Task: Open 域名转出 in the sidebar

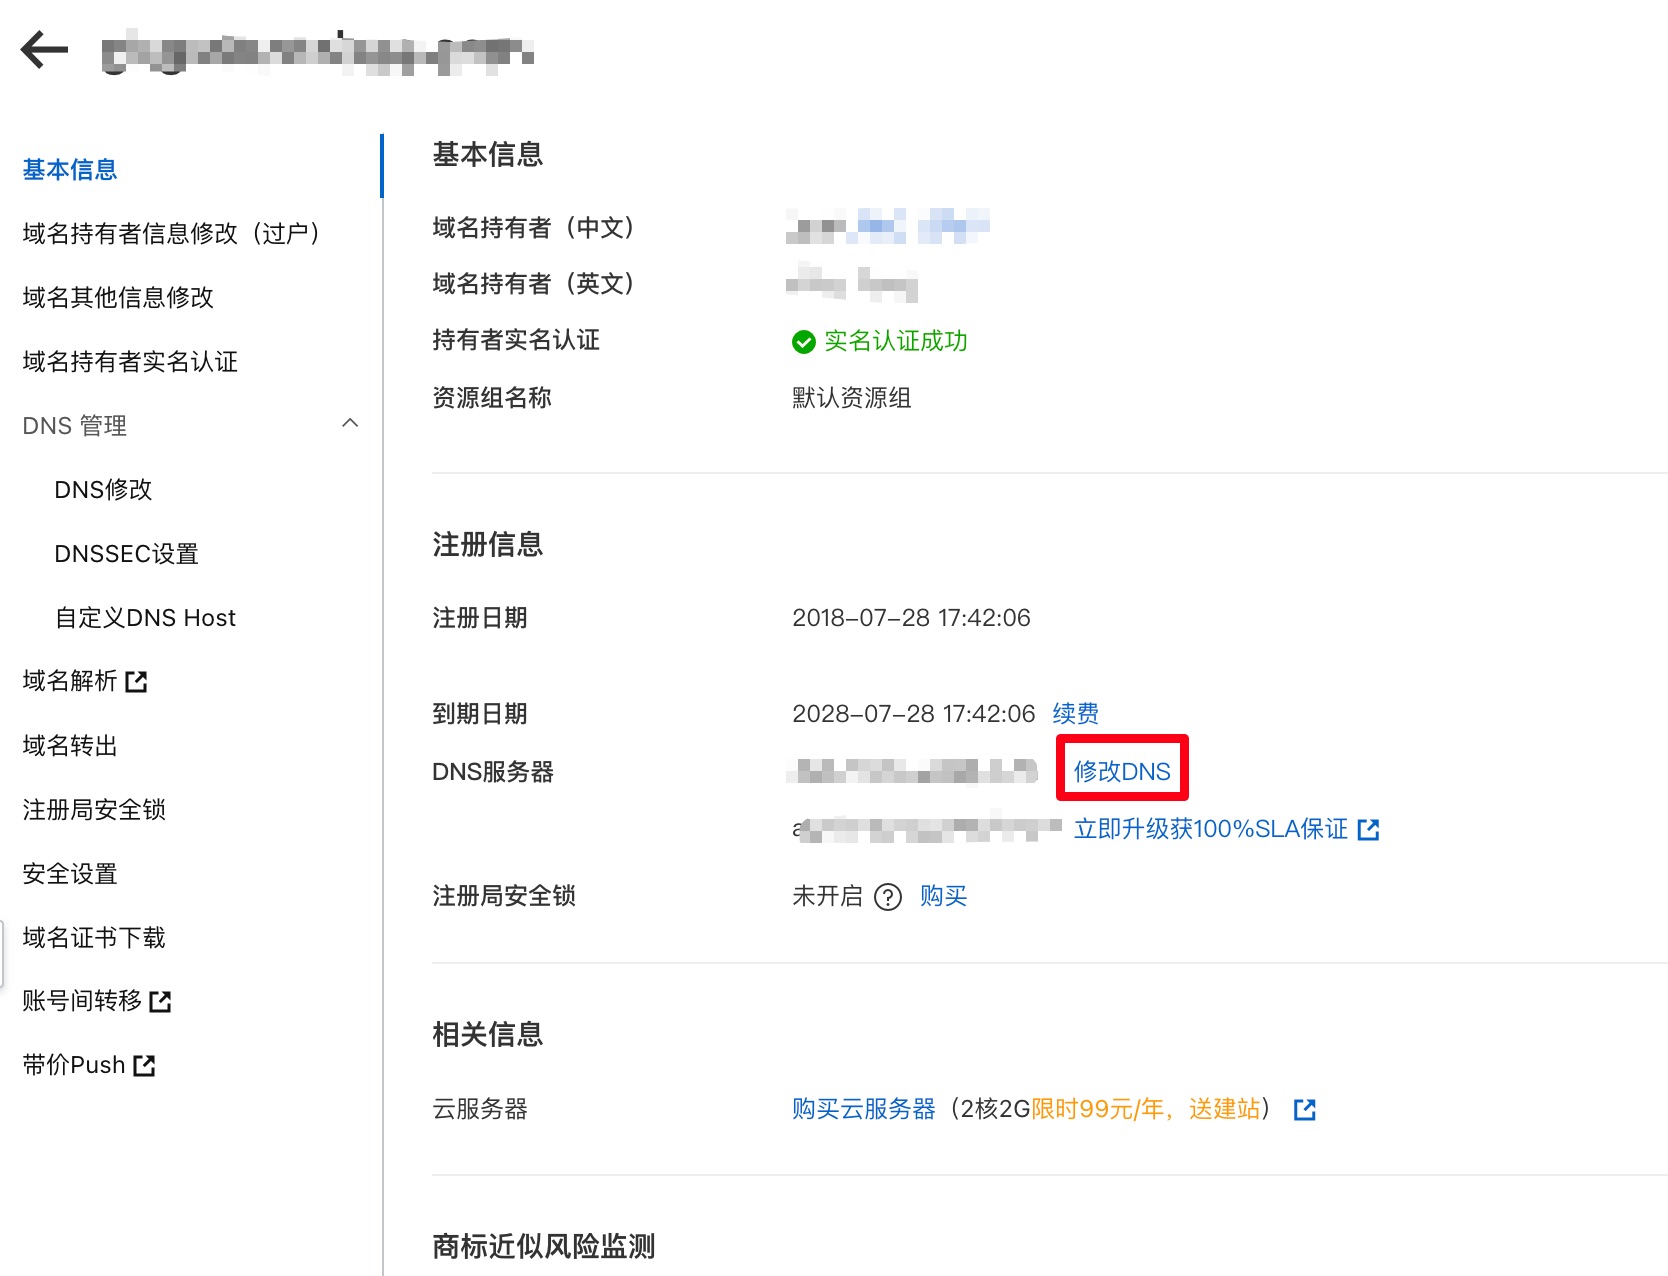Action: (x=70, y=746)
